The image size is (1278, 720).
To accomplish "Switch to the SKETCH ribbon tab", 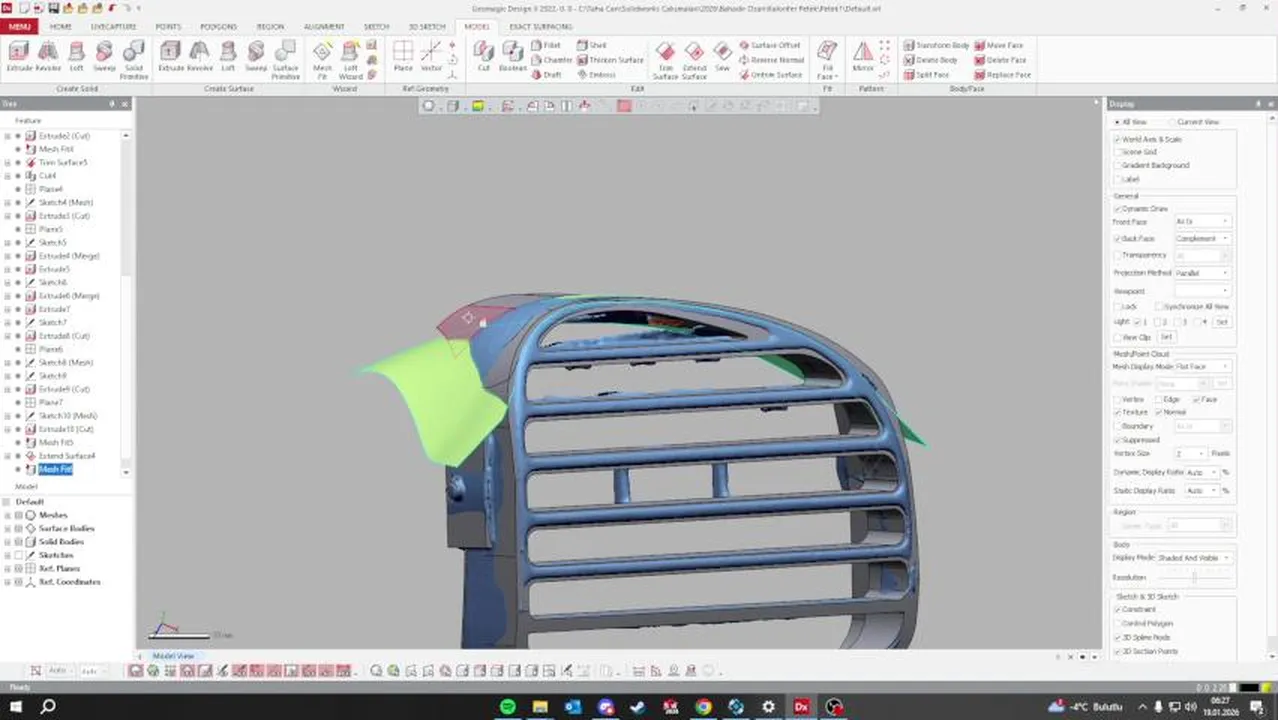I will pos(376,27).
